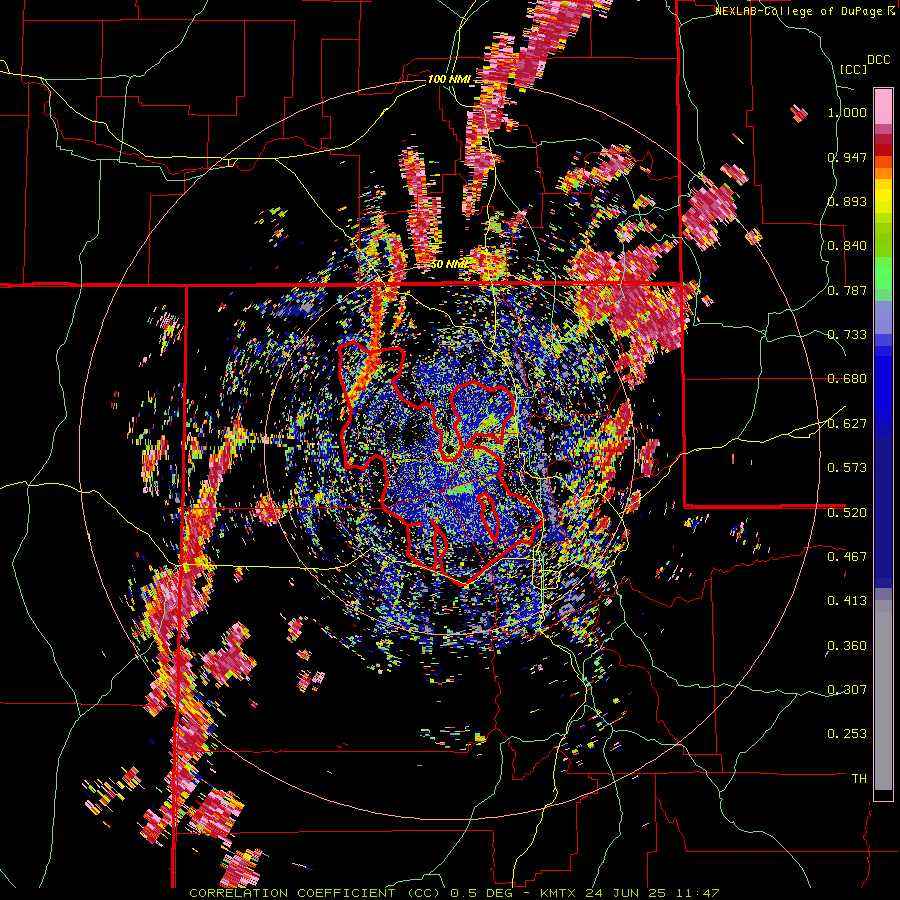Click the Correlation Coefficient KMTX caption at bottom

pyautogui.click(x=454, y=893)
